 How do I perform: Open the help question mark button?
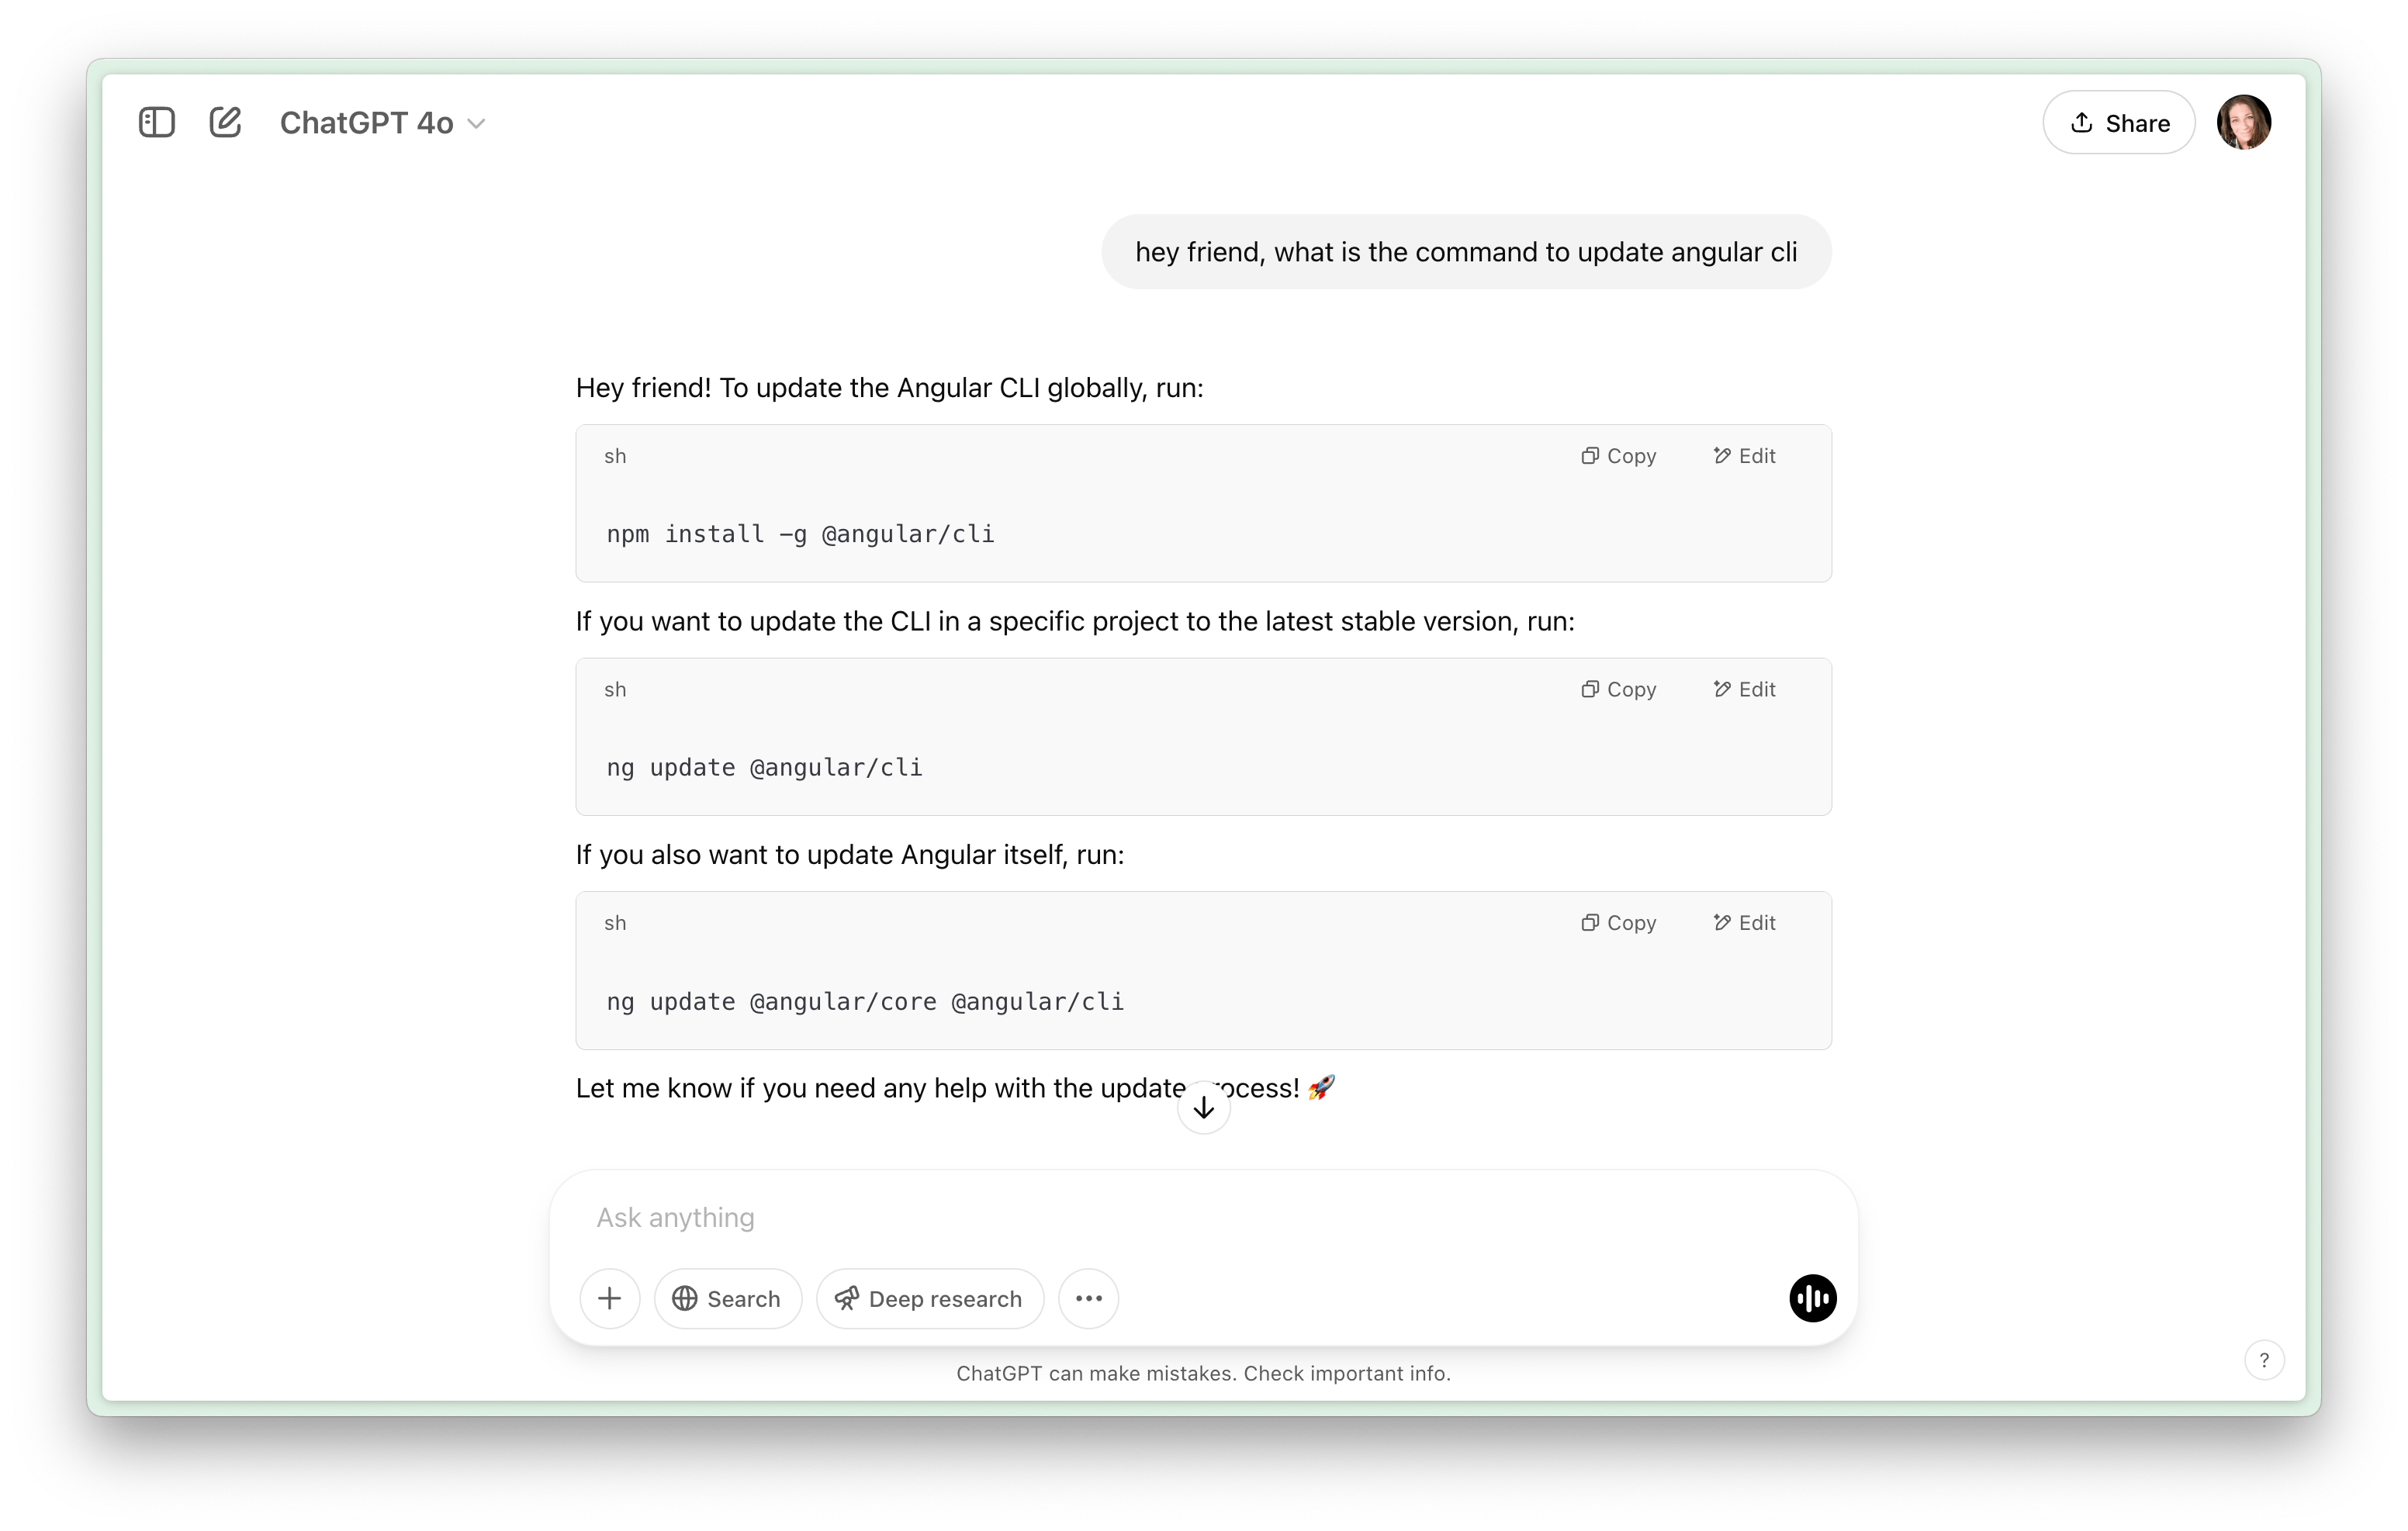pos(2264,1359)
